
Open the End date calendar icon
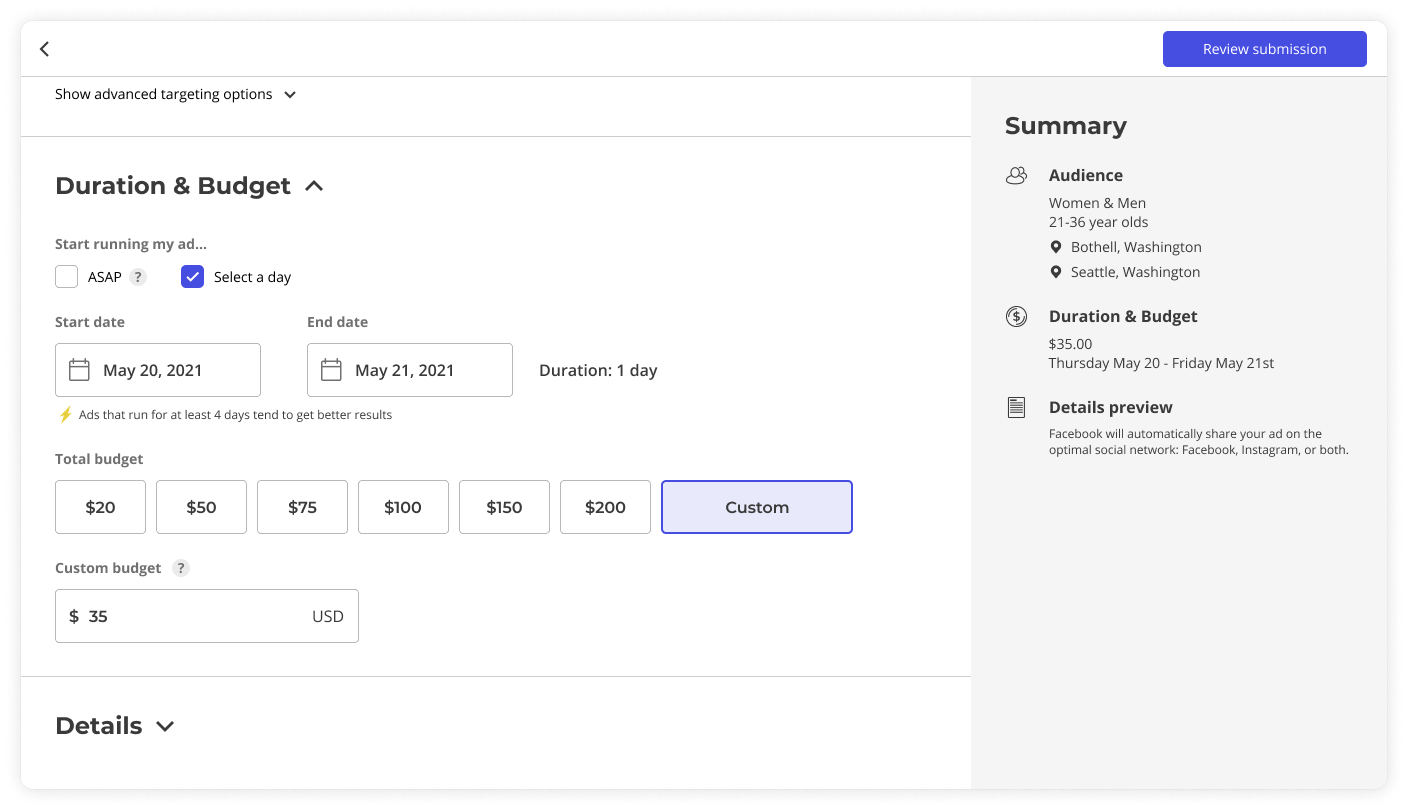(331, 370)
